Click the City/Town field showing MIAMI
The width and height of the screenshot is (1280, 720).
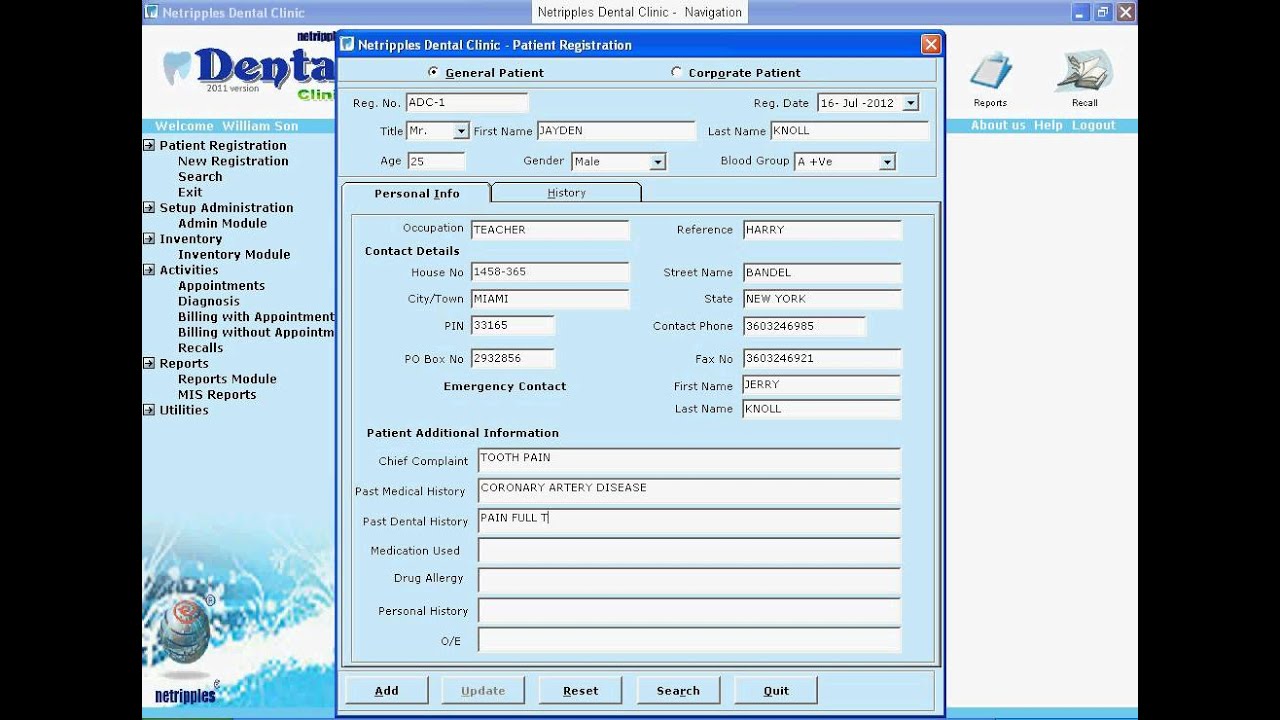550,299
